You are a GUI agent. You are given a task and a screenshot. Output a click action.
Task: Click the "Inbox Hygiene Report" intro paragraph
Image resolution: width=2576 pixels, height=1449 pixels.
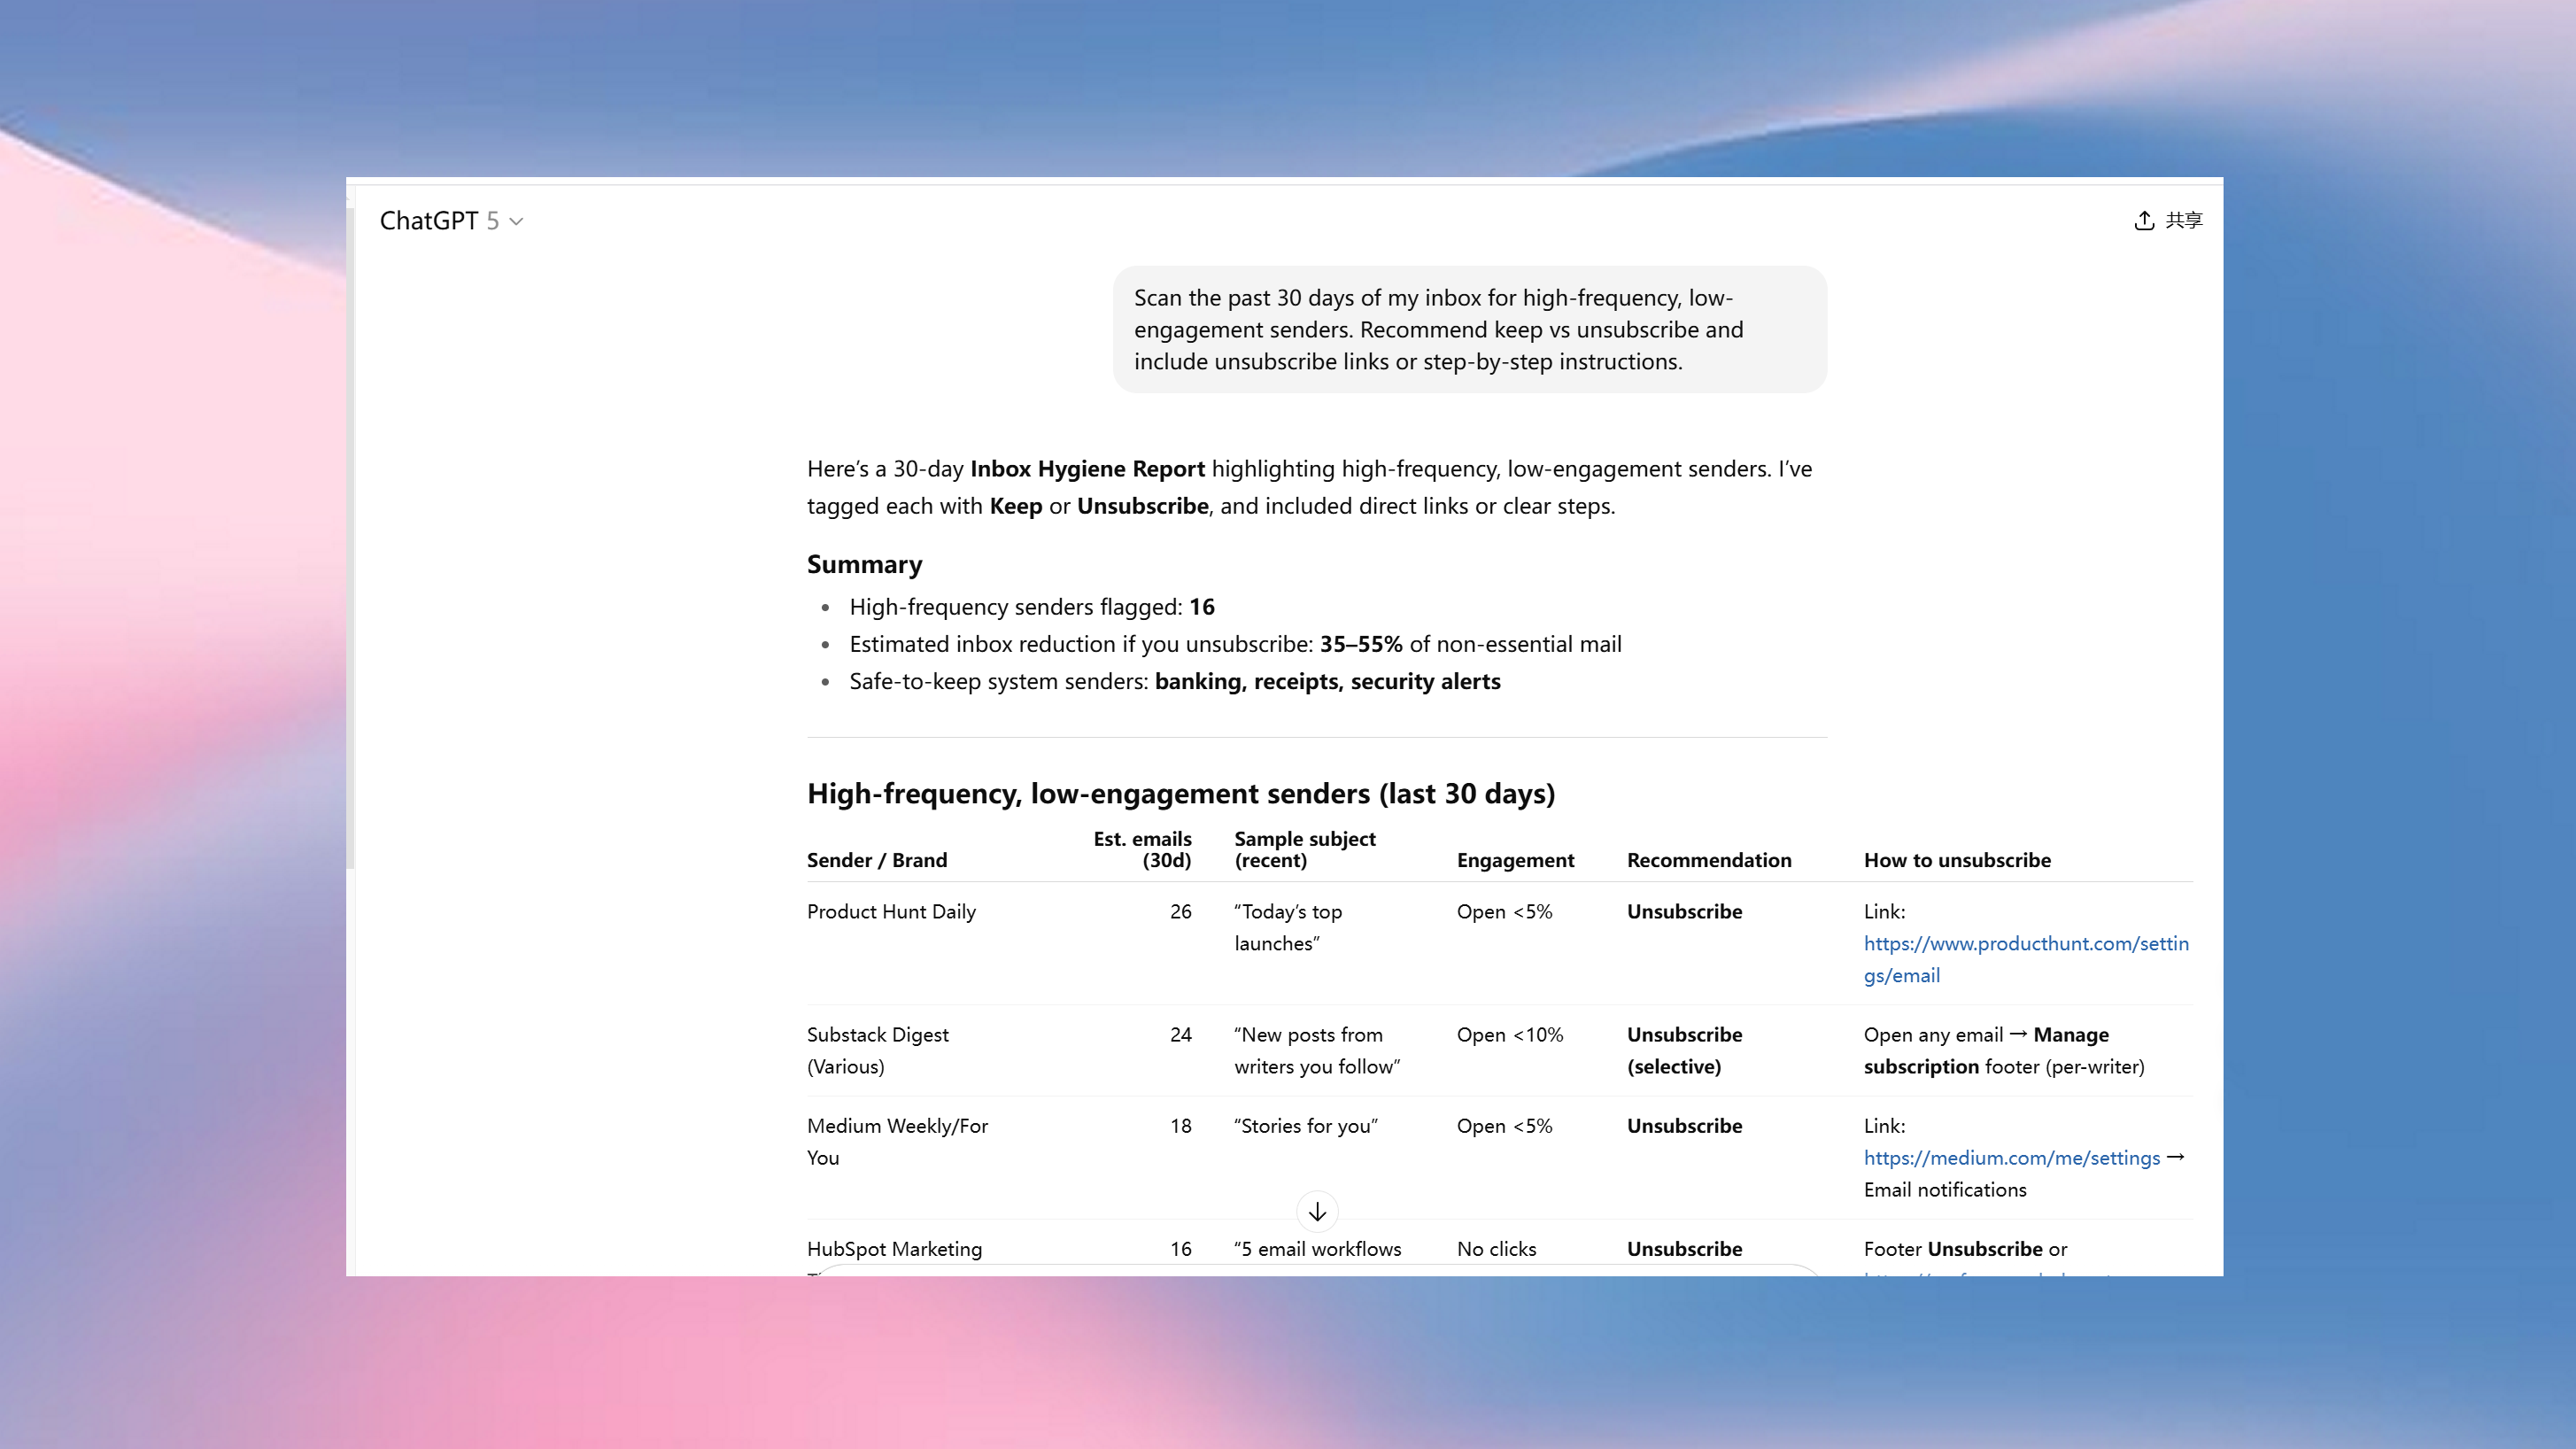tap(1309, 487)
